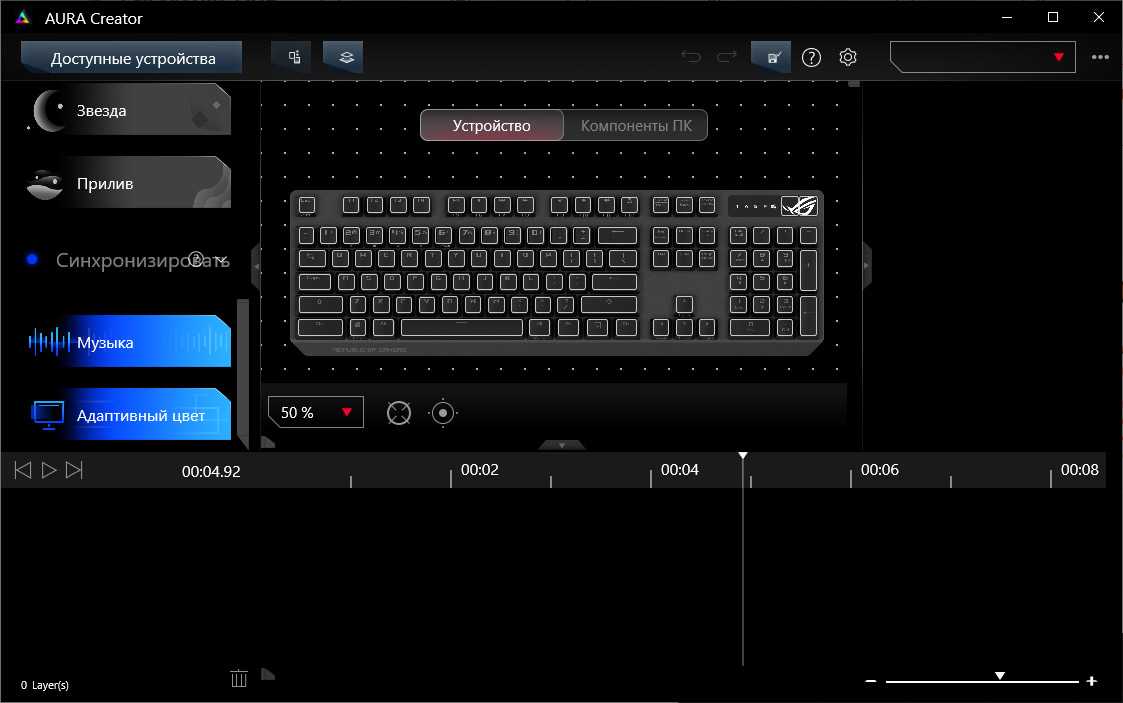Click the save and apply icon
The image size is (1123, 703).
(x=772, y=57)
